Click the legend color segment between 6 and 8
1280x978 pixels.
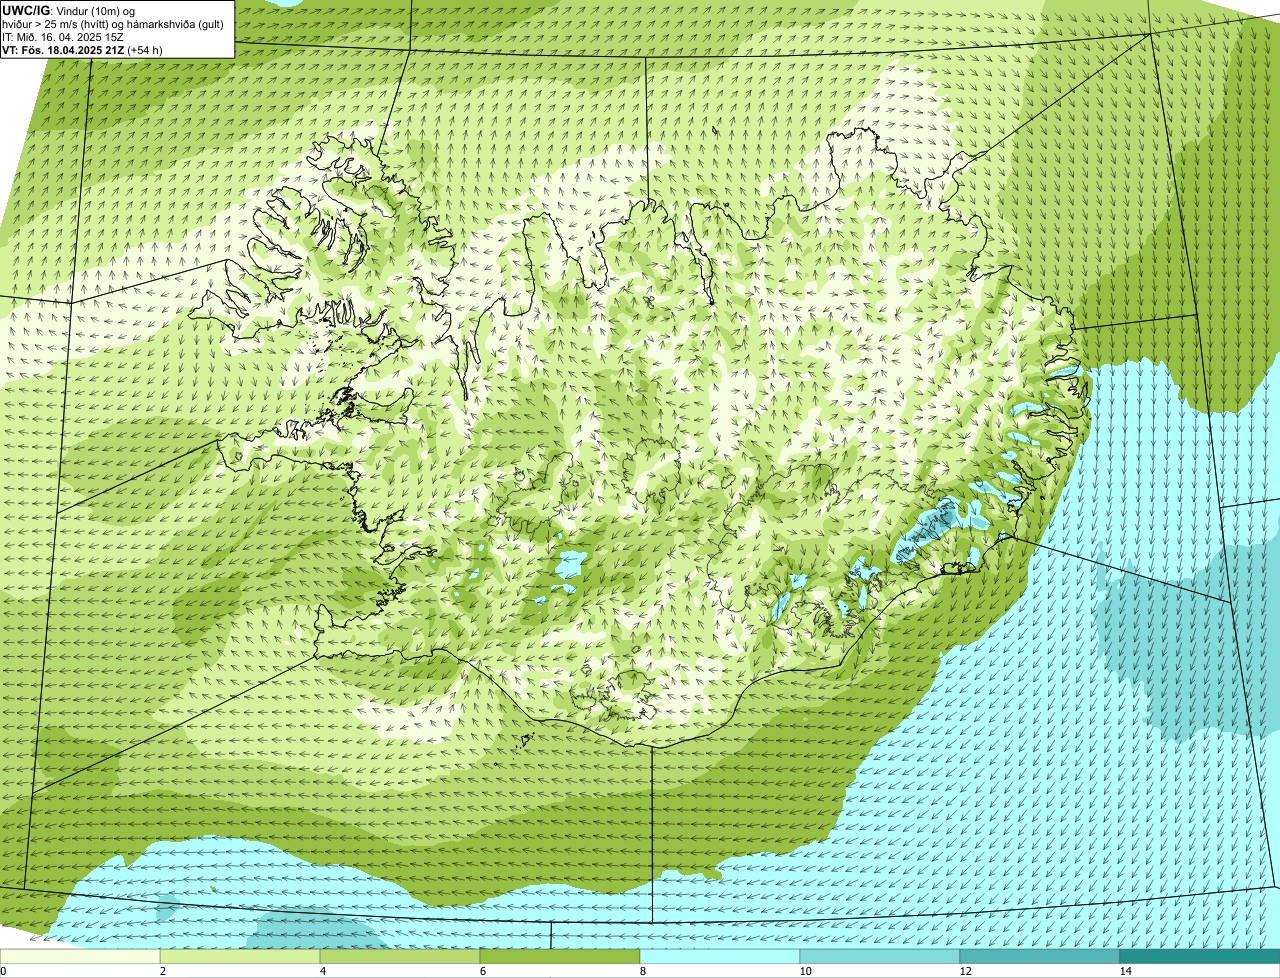560,956
